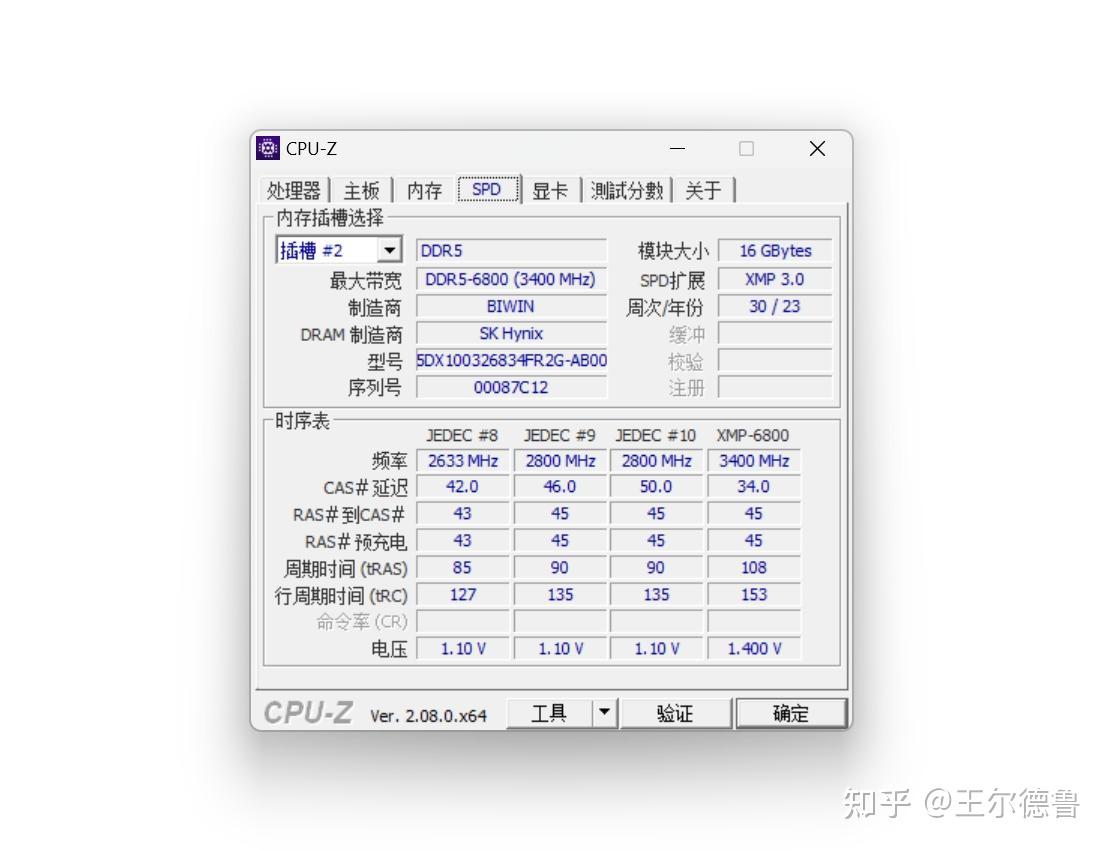Screen dimensions: 1110x850
Task: Select the SPD tab
Action: click(487, 189)
